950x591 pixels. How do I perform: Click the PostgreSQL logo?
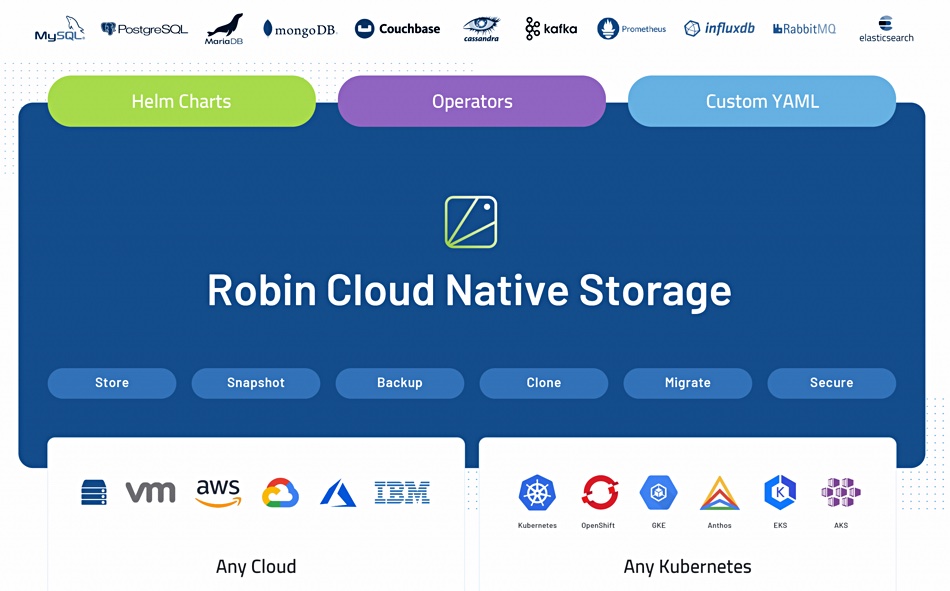pos(144,29)
